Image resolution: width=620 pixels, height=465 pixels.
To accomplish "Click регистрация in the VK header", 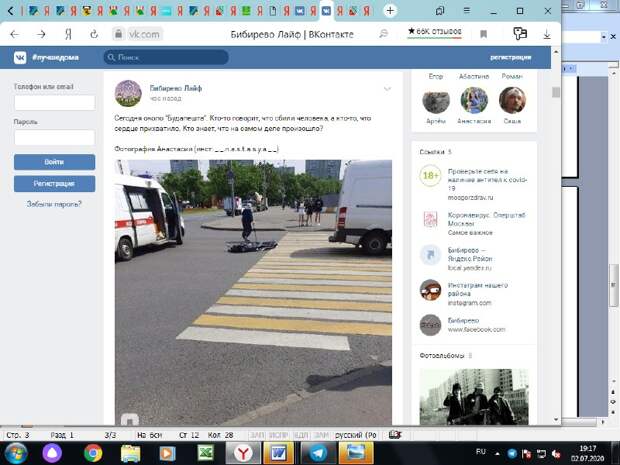I will tap(510, 57).
